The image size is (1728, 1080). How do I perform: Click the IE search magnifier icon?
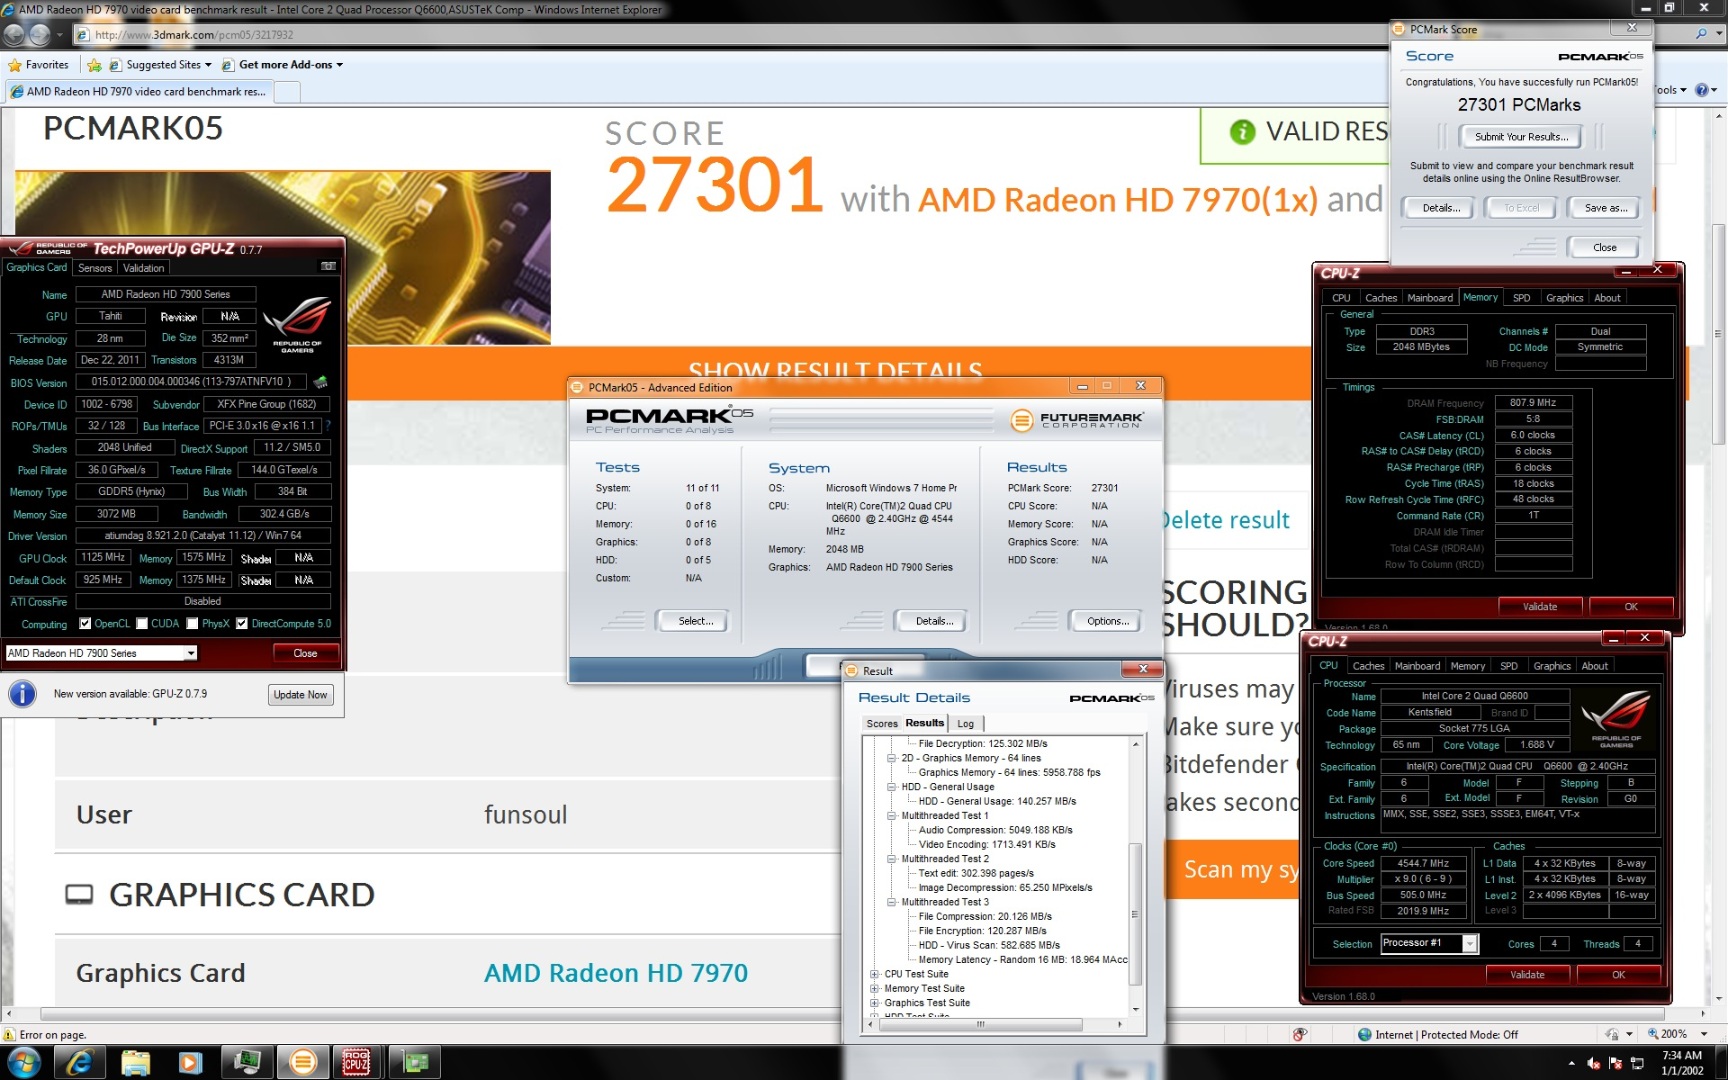click(1702, 33)
